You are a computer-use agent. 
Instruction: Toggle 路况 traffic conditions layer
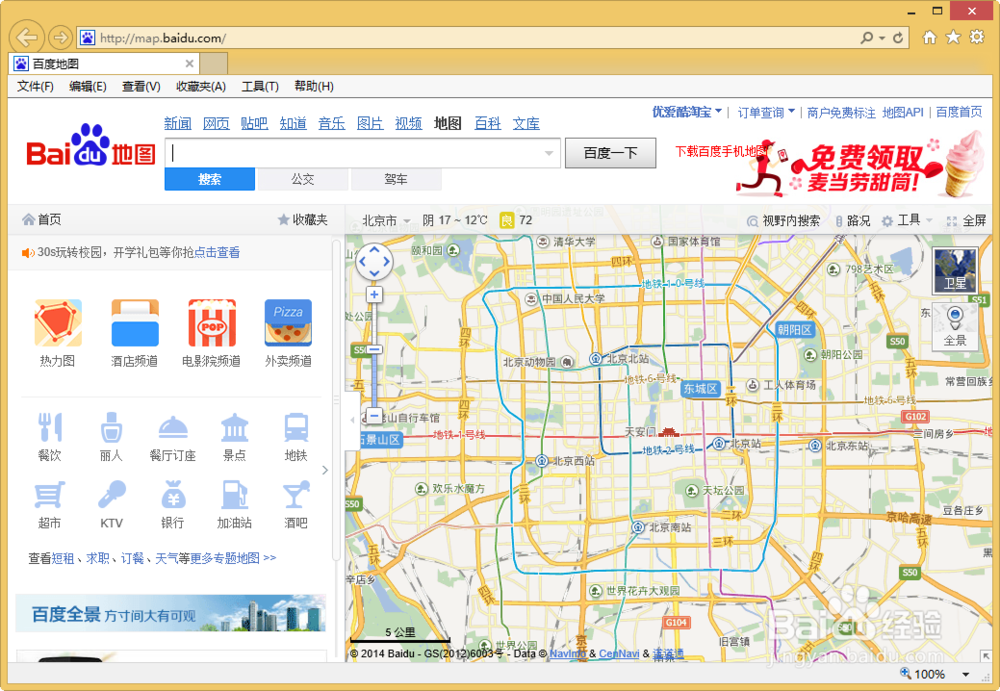[x=853, y=221]
